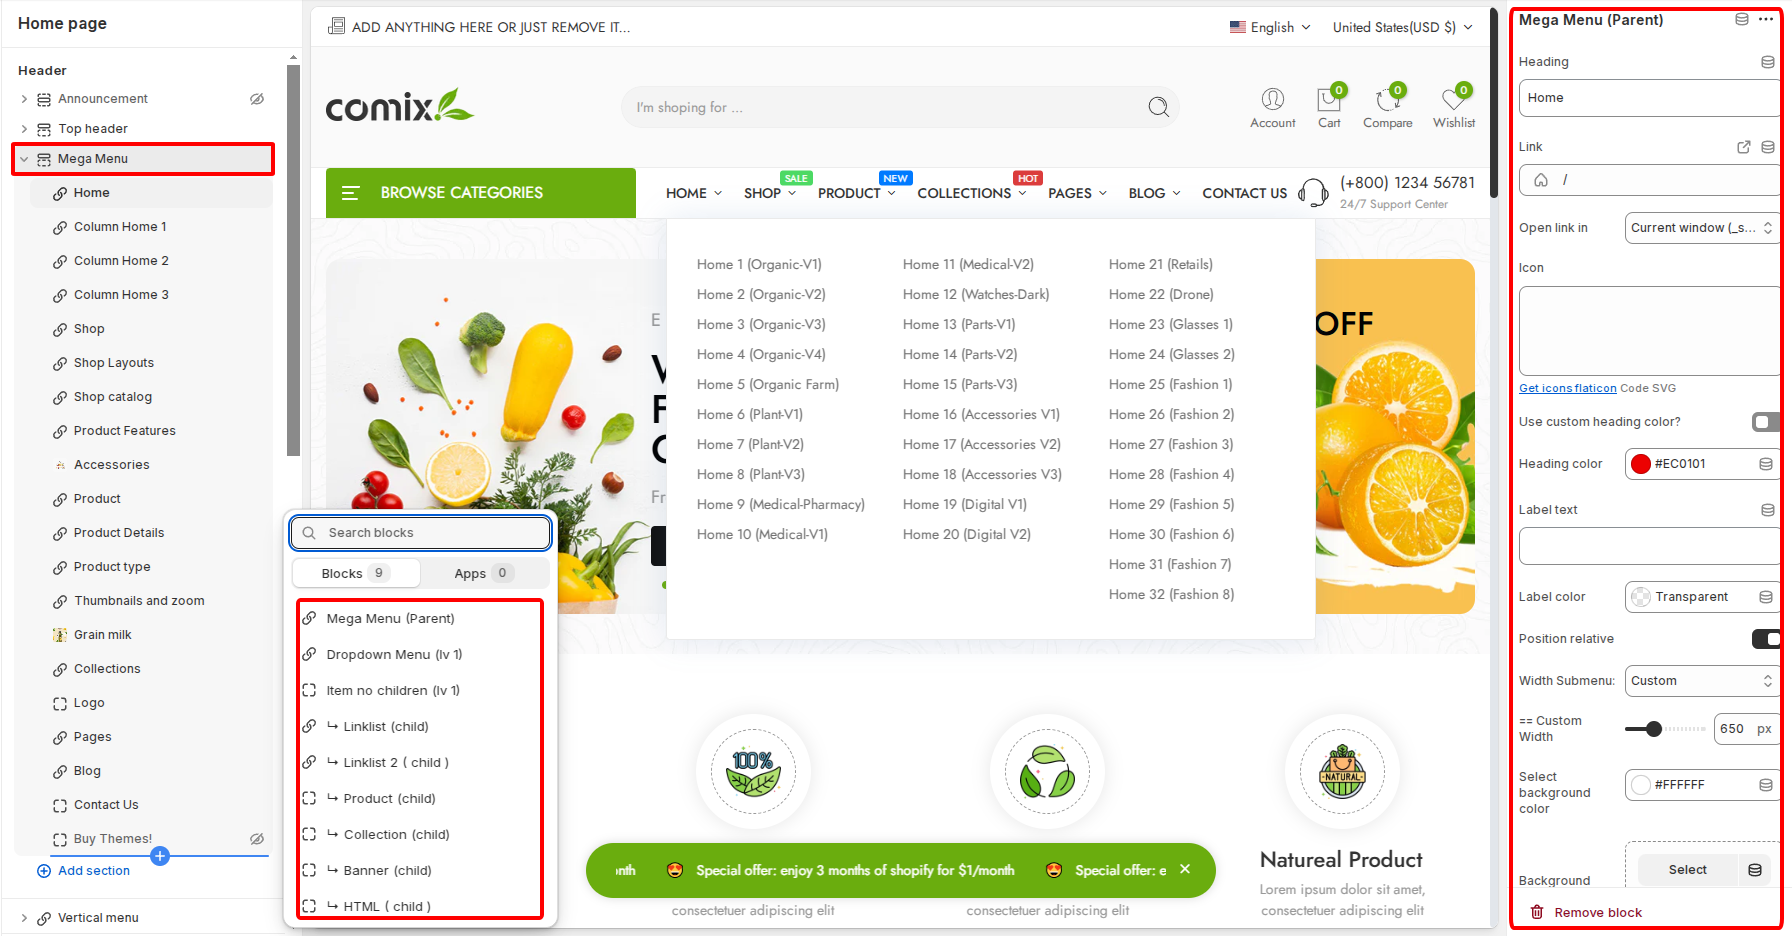Click the Account icon in store header
The width and height of the screenshot is (1792, 936).
pyautogui.click(x=1272, y=99)
